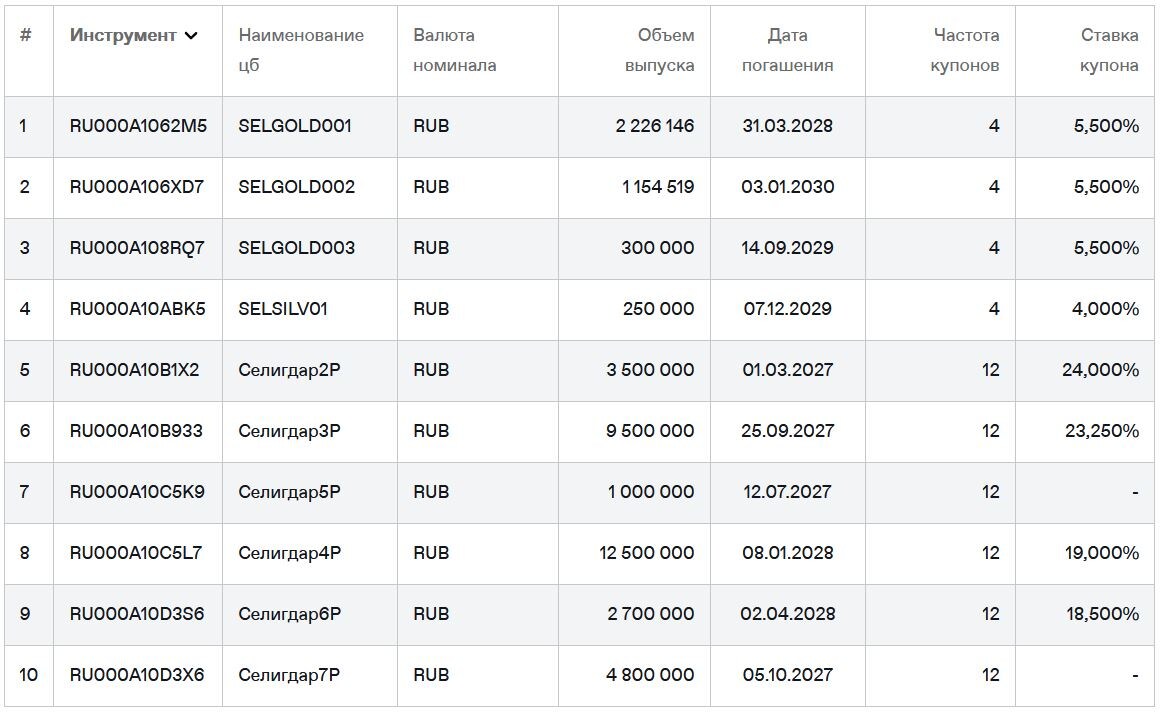This screenshot has height=712, width=1160.
Task: Click the Наименование цб column header
Action: (301, 50)
